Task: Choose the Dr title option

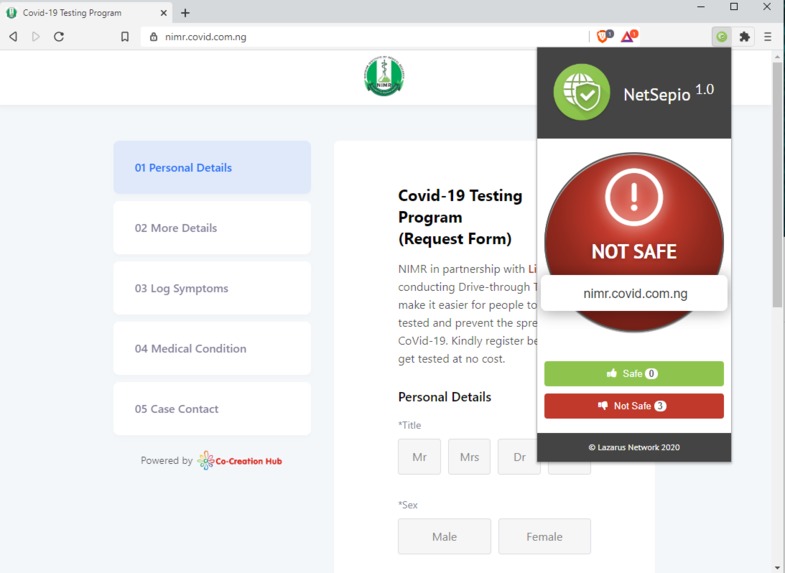Action: 519,457
